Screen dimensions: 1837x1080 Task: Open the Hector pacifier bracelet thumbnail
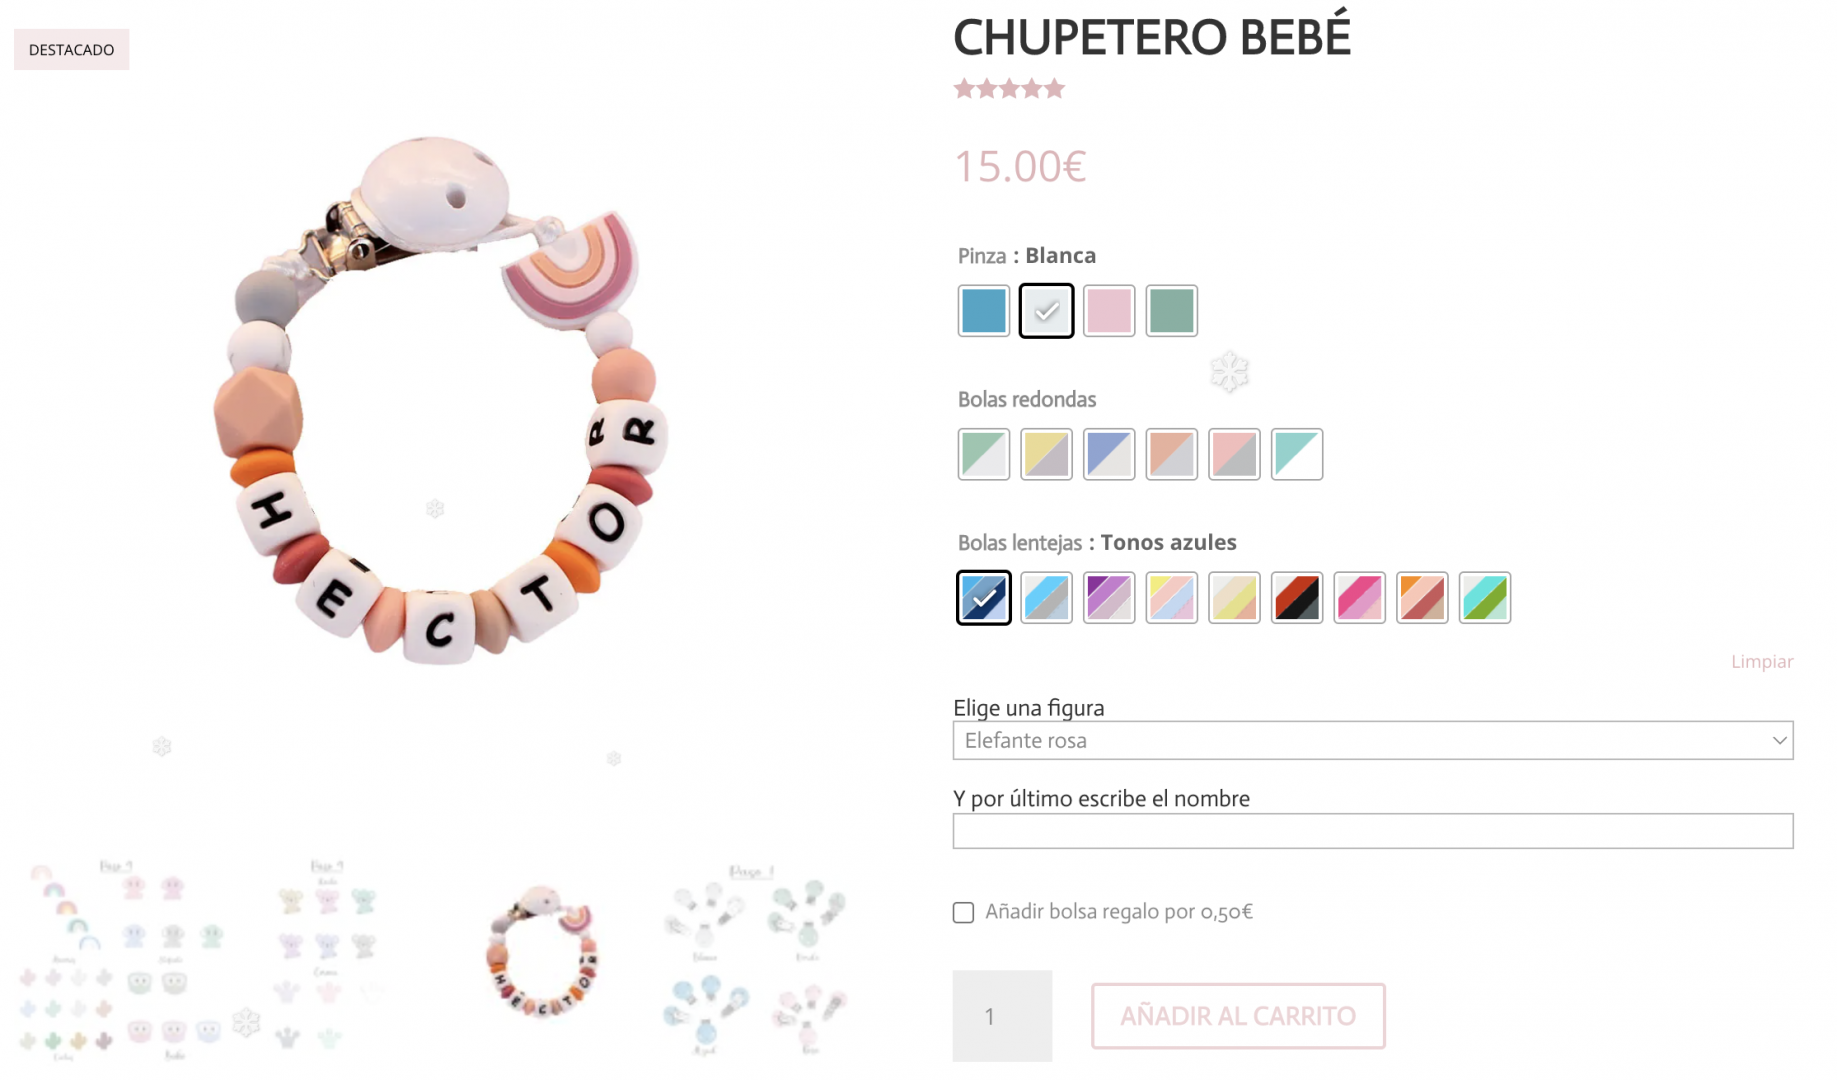tap(542, 952)
